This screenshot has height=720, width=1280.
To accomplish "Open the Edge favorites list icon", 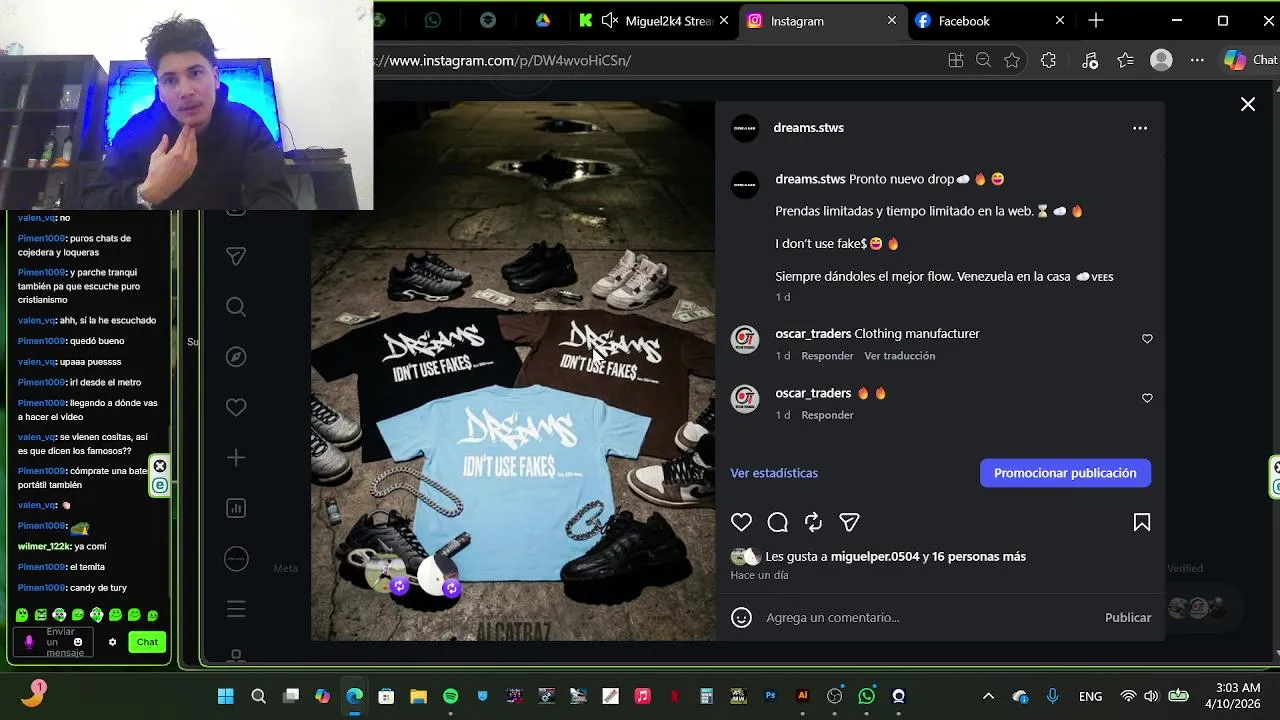I will (1125, 60).
